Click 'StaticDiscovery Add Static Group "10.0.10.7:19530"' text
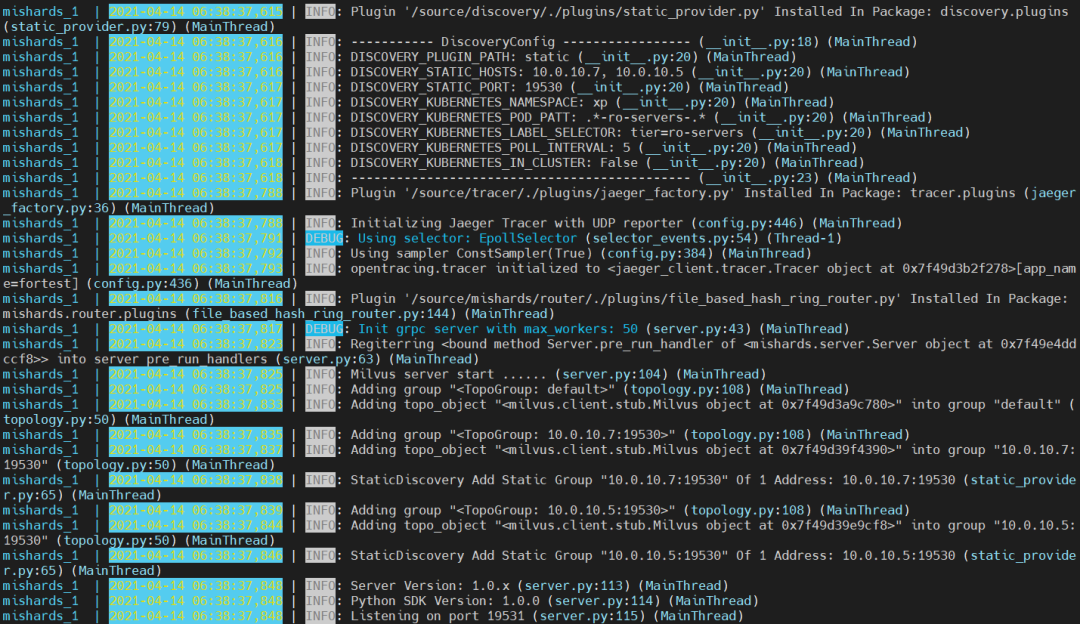Image resolution: width=1080 pixels, height=624 pixels. tap(539, 481)
